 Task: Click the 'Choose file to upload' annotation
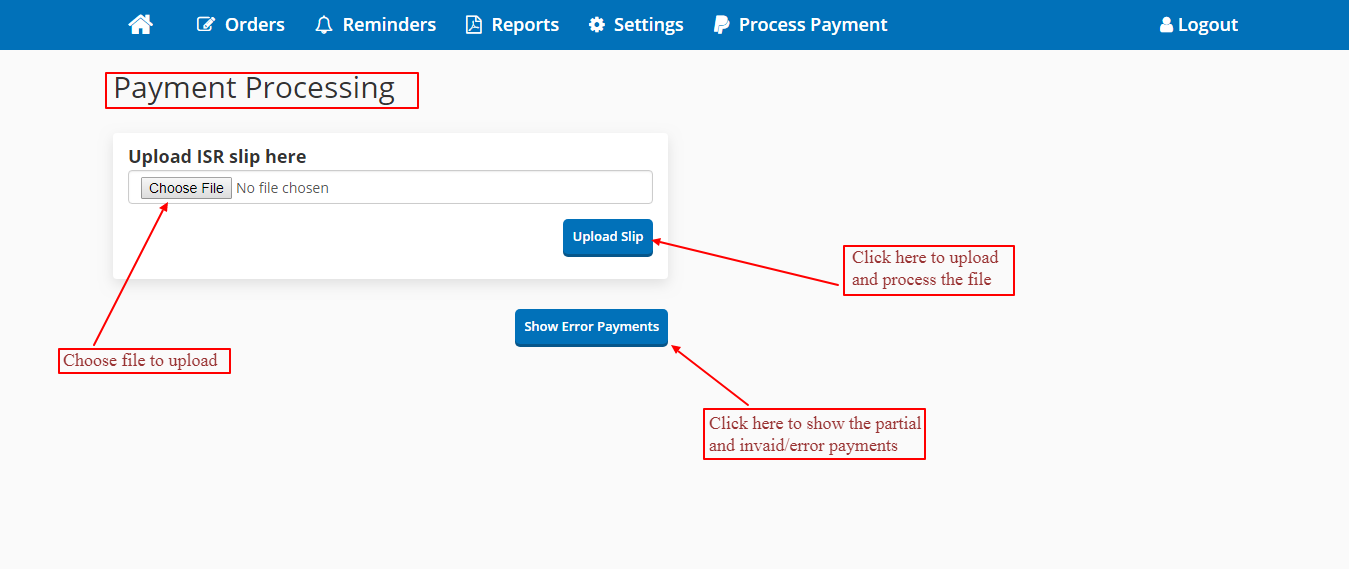(140, 360)
